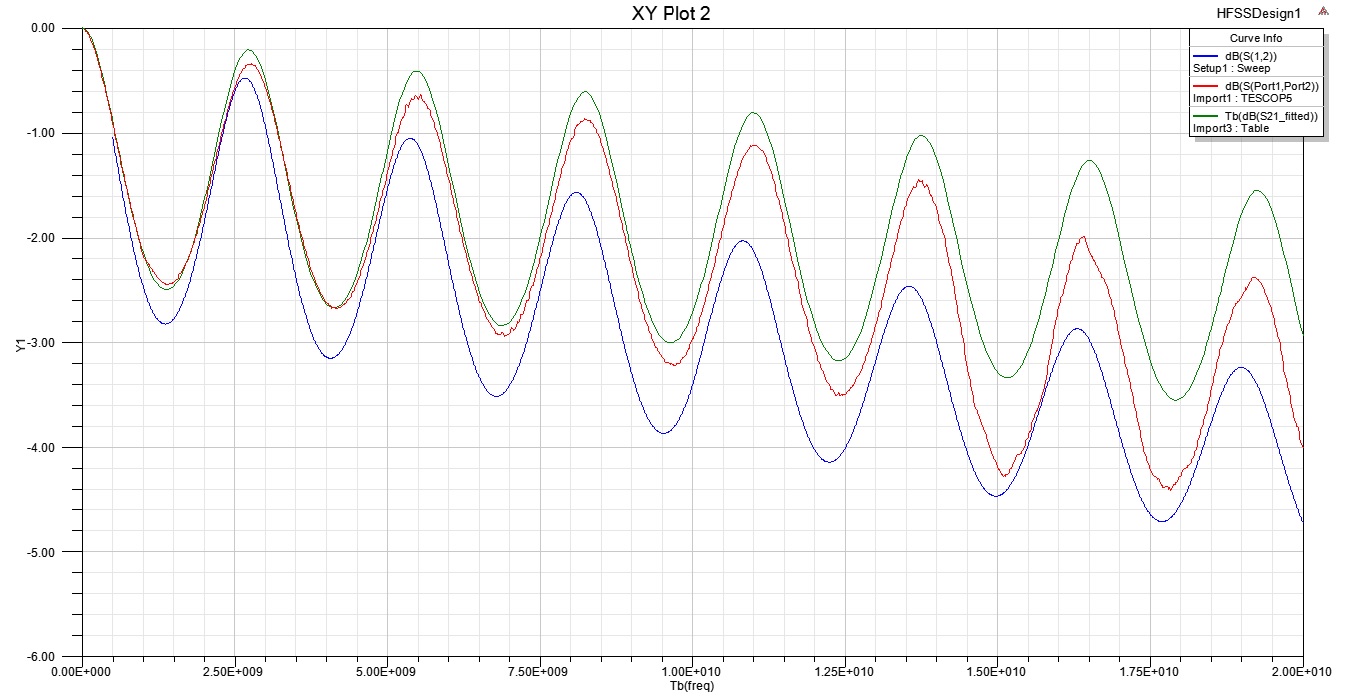Click the 2.50E+009 x-axis tick value
The image size is (1345, 697).
[234, 671]
